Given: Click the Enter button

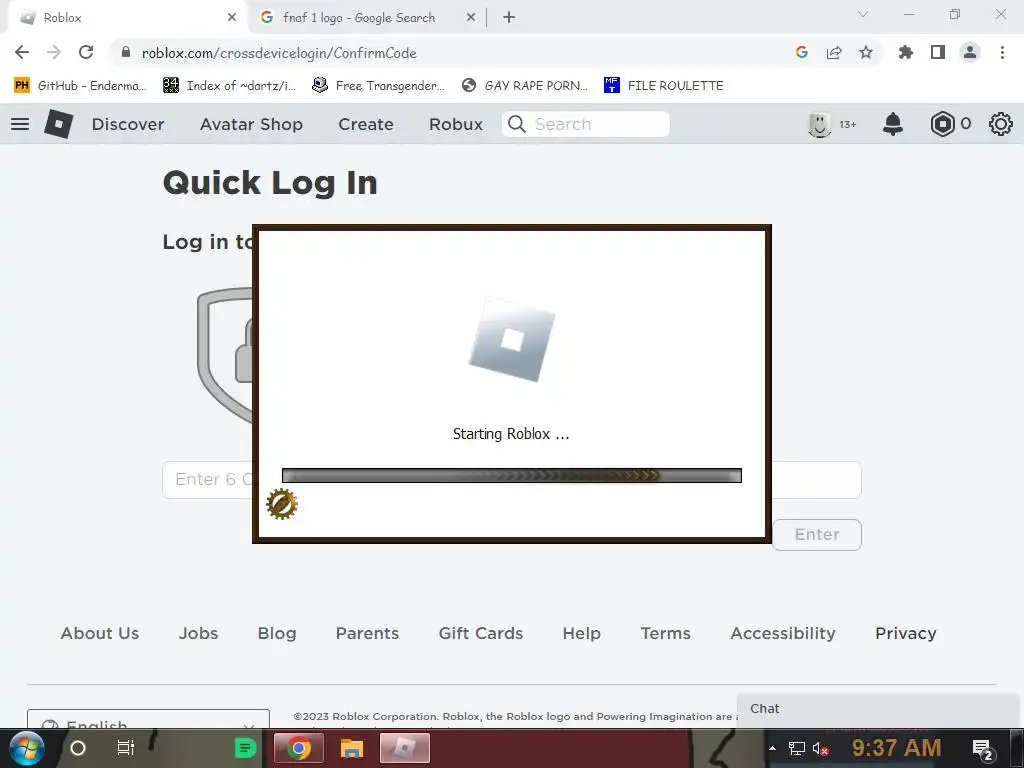Looking at the screenshot, I should click(817, 535).
